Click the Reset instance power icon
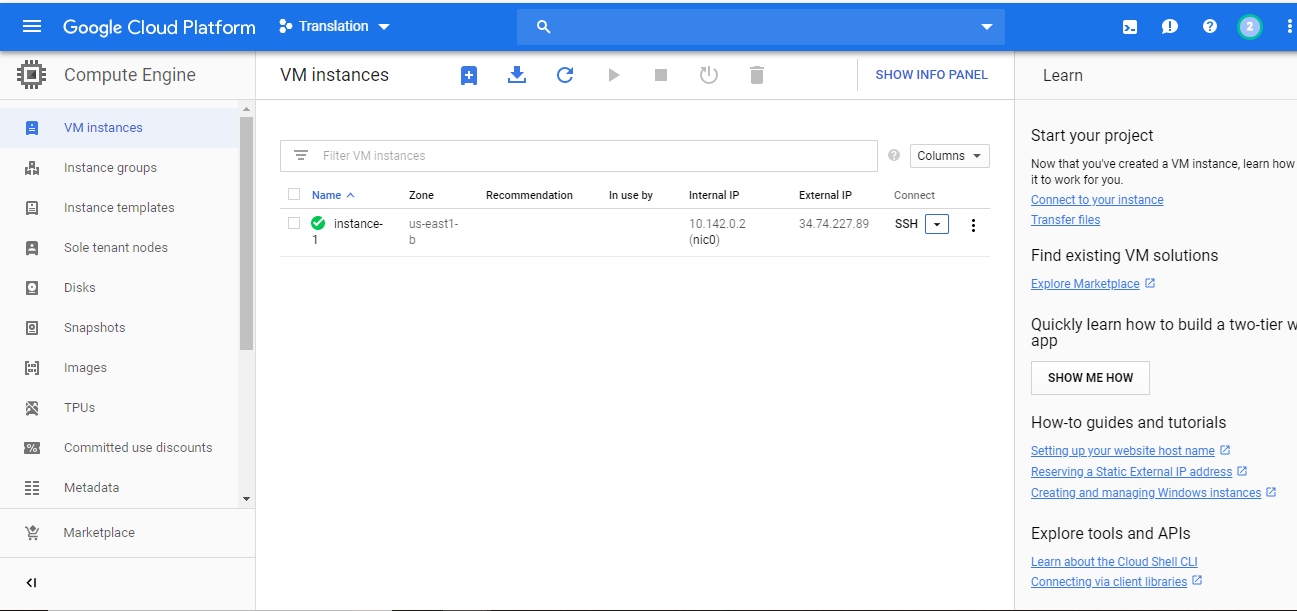This screenshot has width=1297, height=611. click(x=709, y=75)
